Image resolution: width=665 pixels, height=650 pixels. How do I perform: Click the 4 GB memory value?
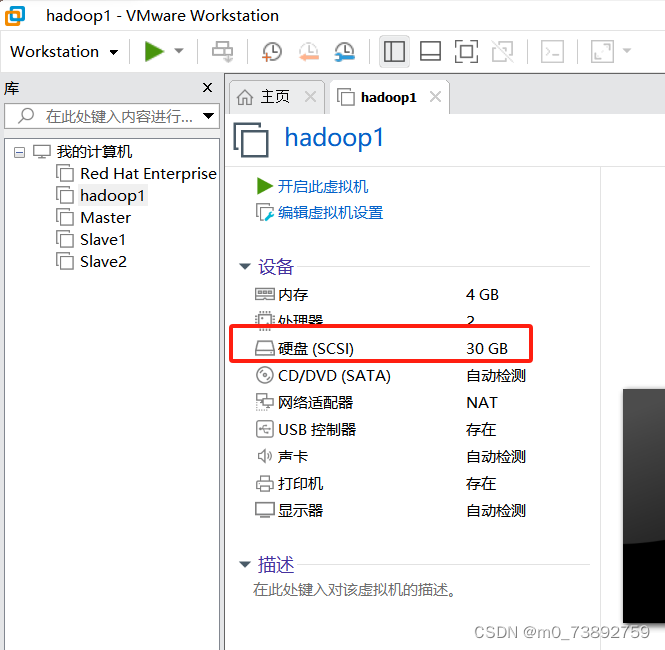pyautogui.click(x=482, y=295)
